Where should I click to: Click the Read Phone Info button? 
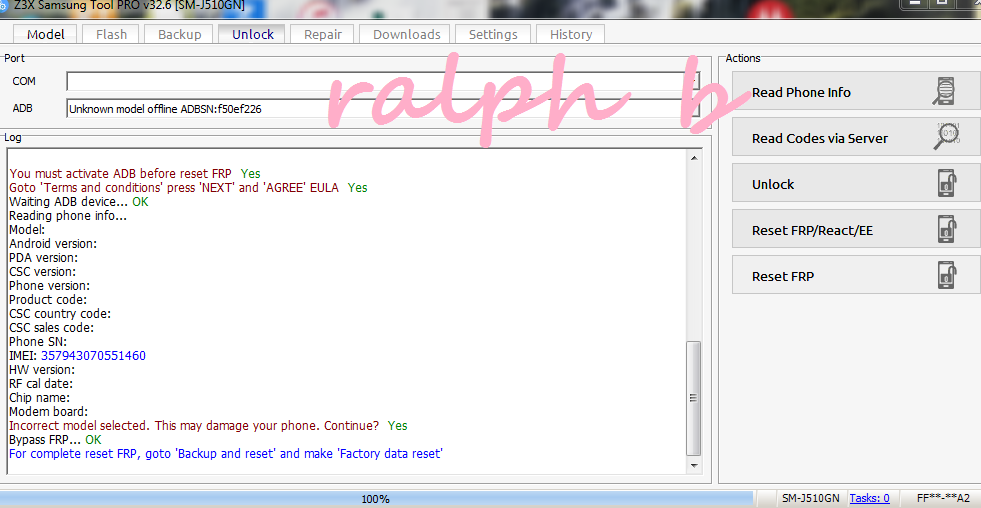pos(856,92)
